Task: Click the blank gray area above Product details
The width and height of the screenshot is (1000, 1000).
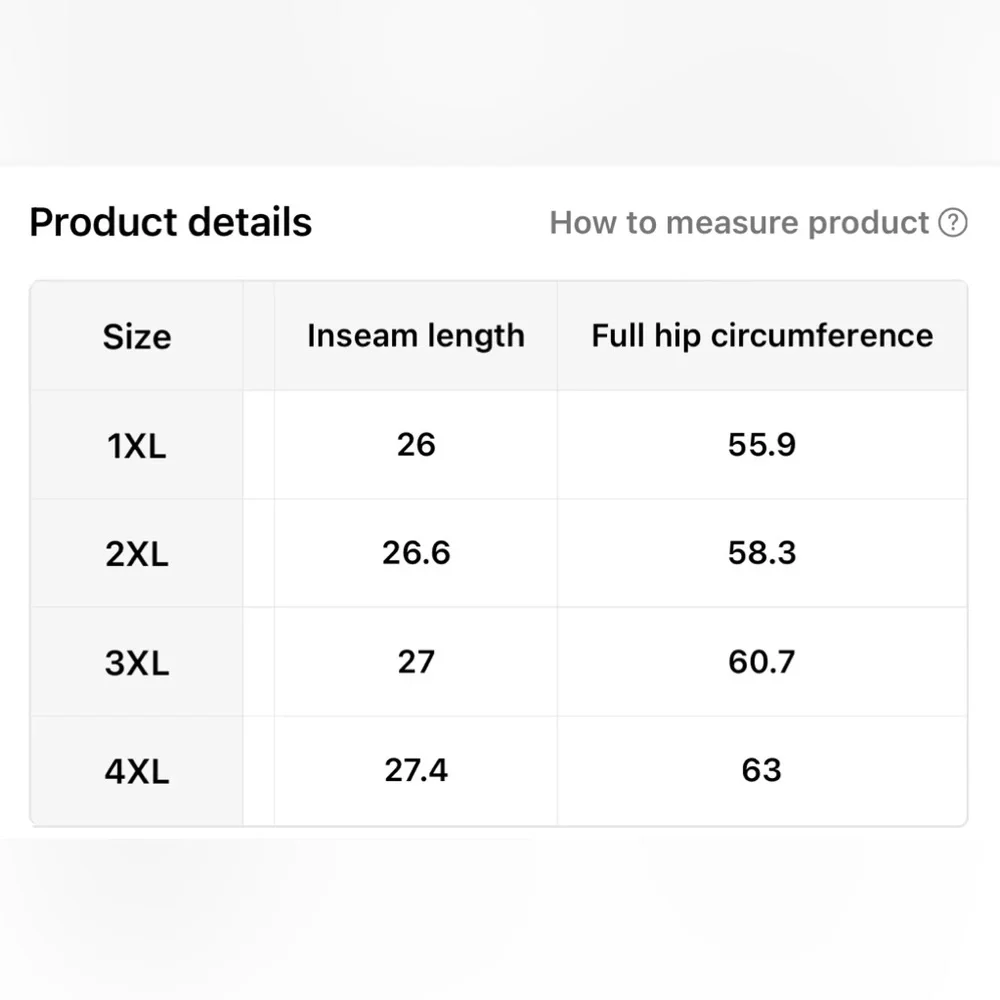Action: pos(500,83)
